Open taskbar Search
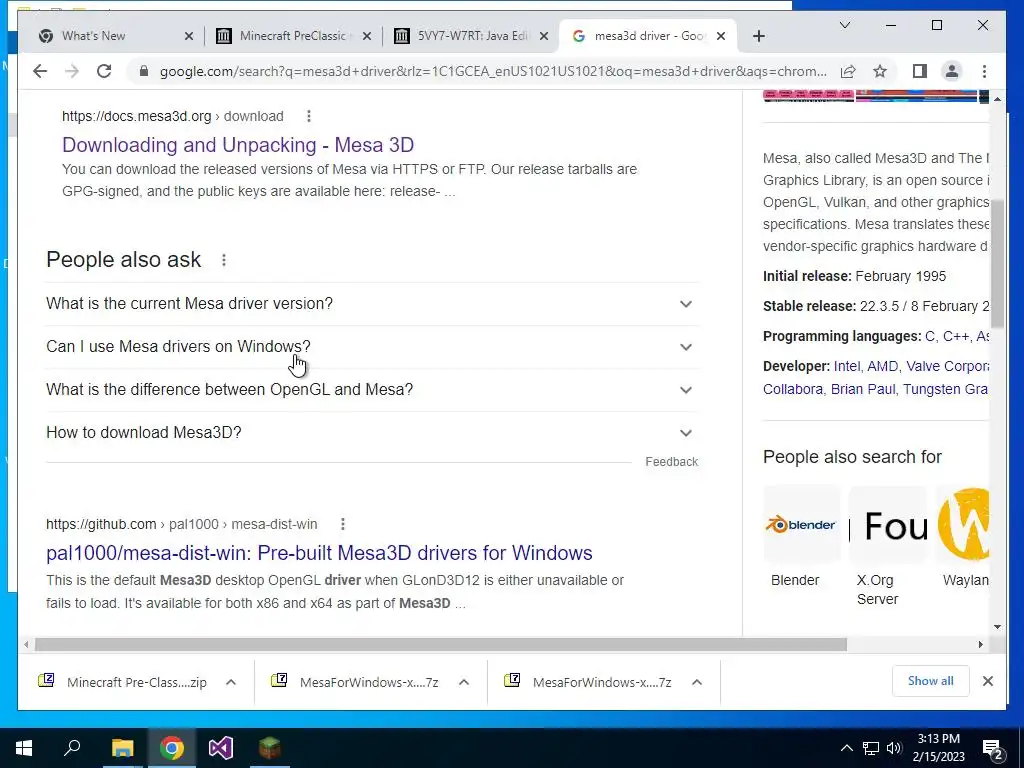The width and height of the screenshot is (1024, 768). click(72, 748)
